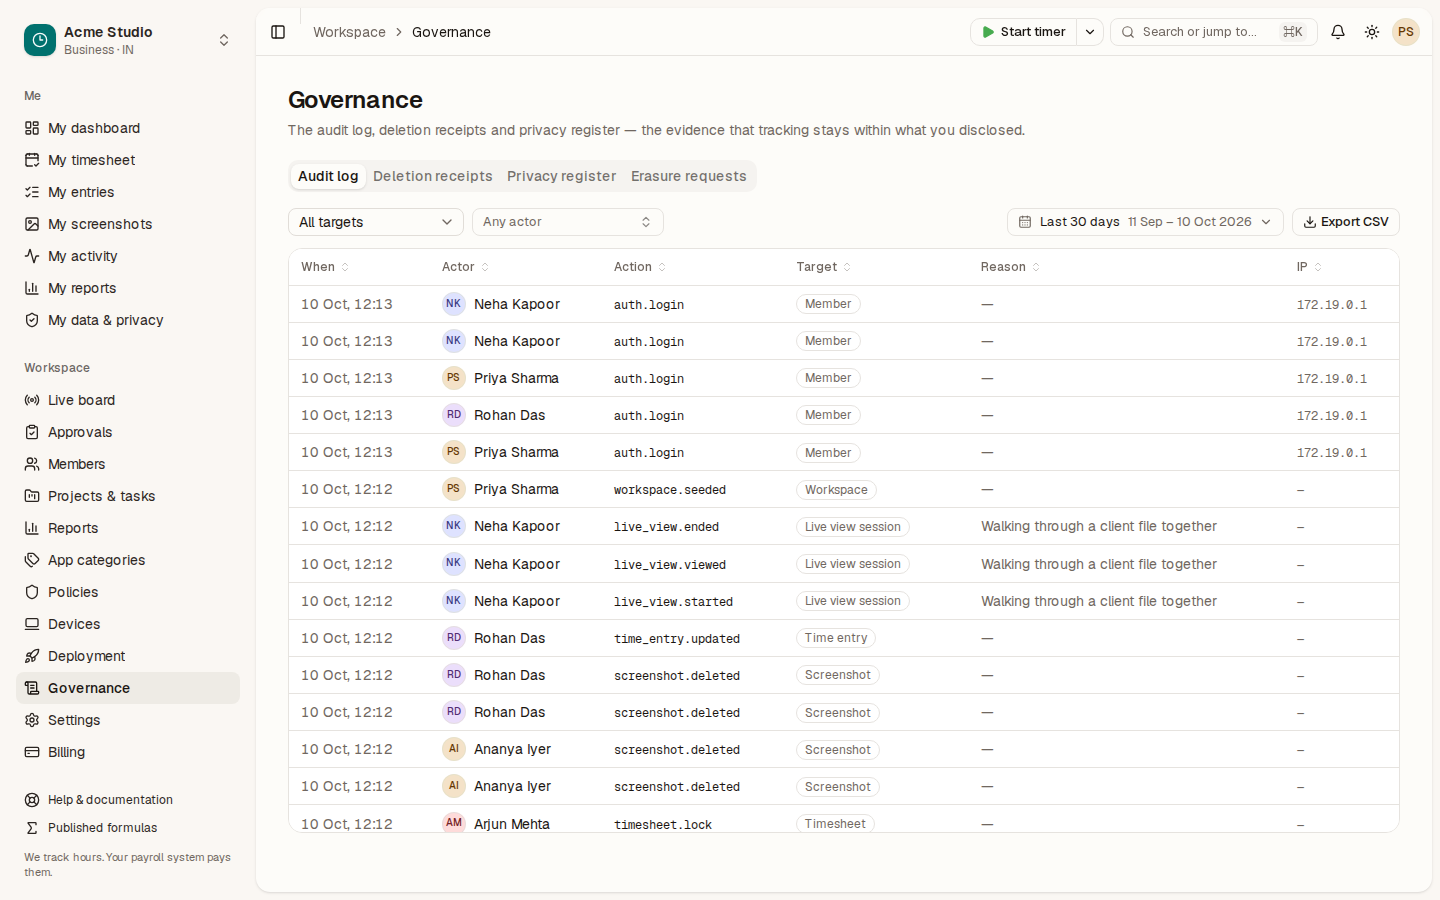Viewport: 1440px width, 900px height.
Task: View My activity page
Action: click(x=128, y=256)
